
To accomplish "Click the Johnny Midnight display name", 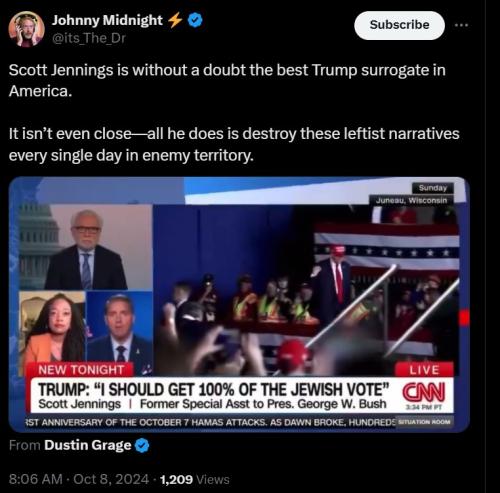I will click(107, 20).
